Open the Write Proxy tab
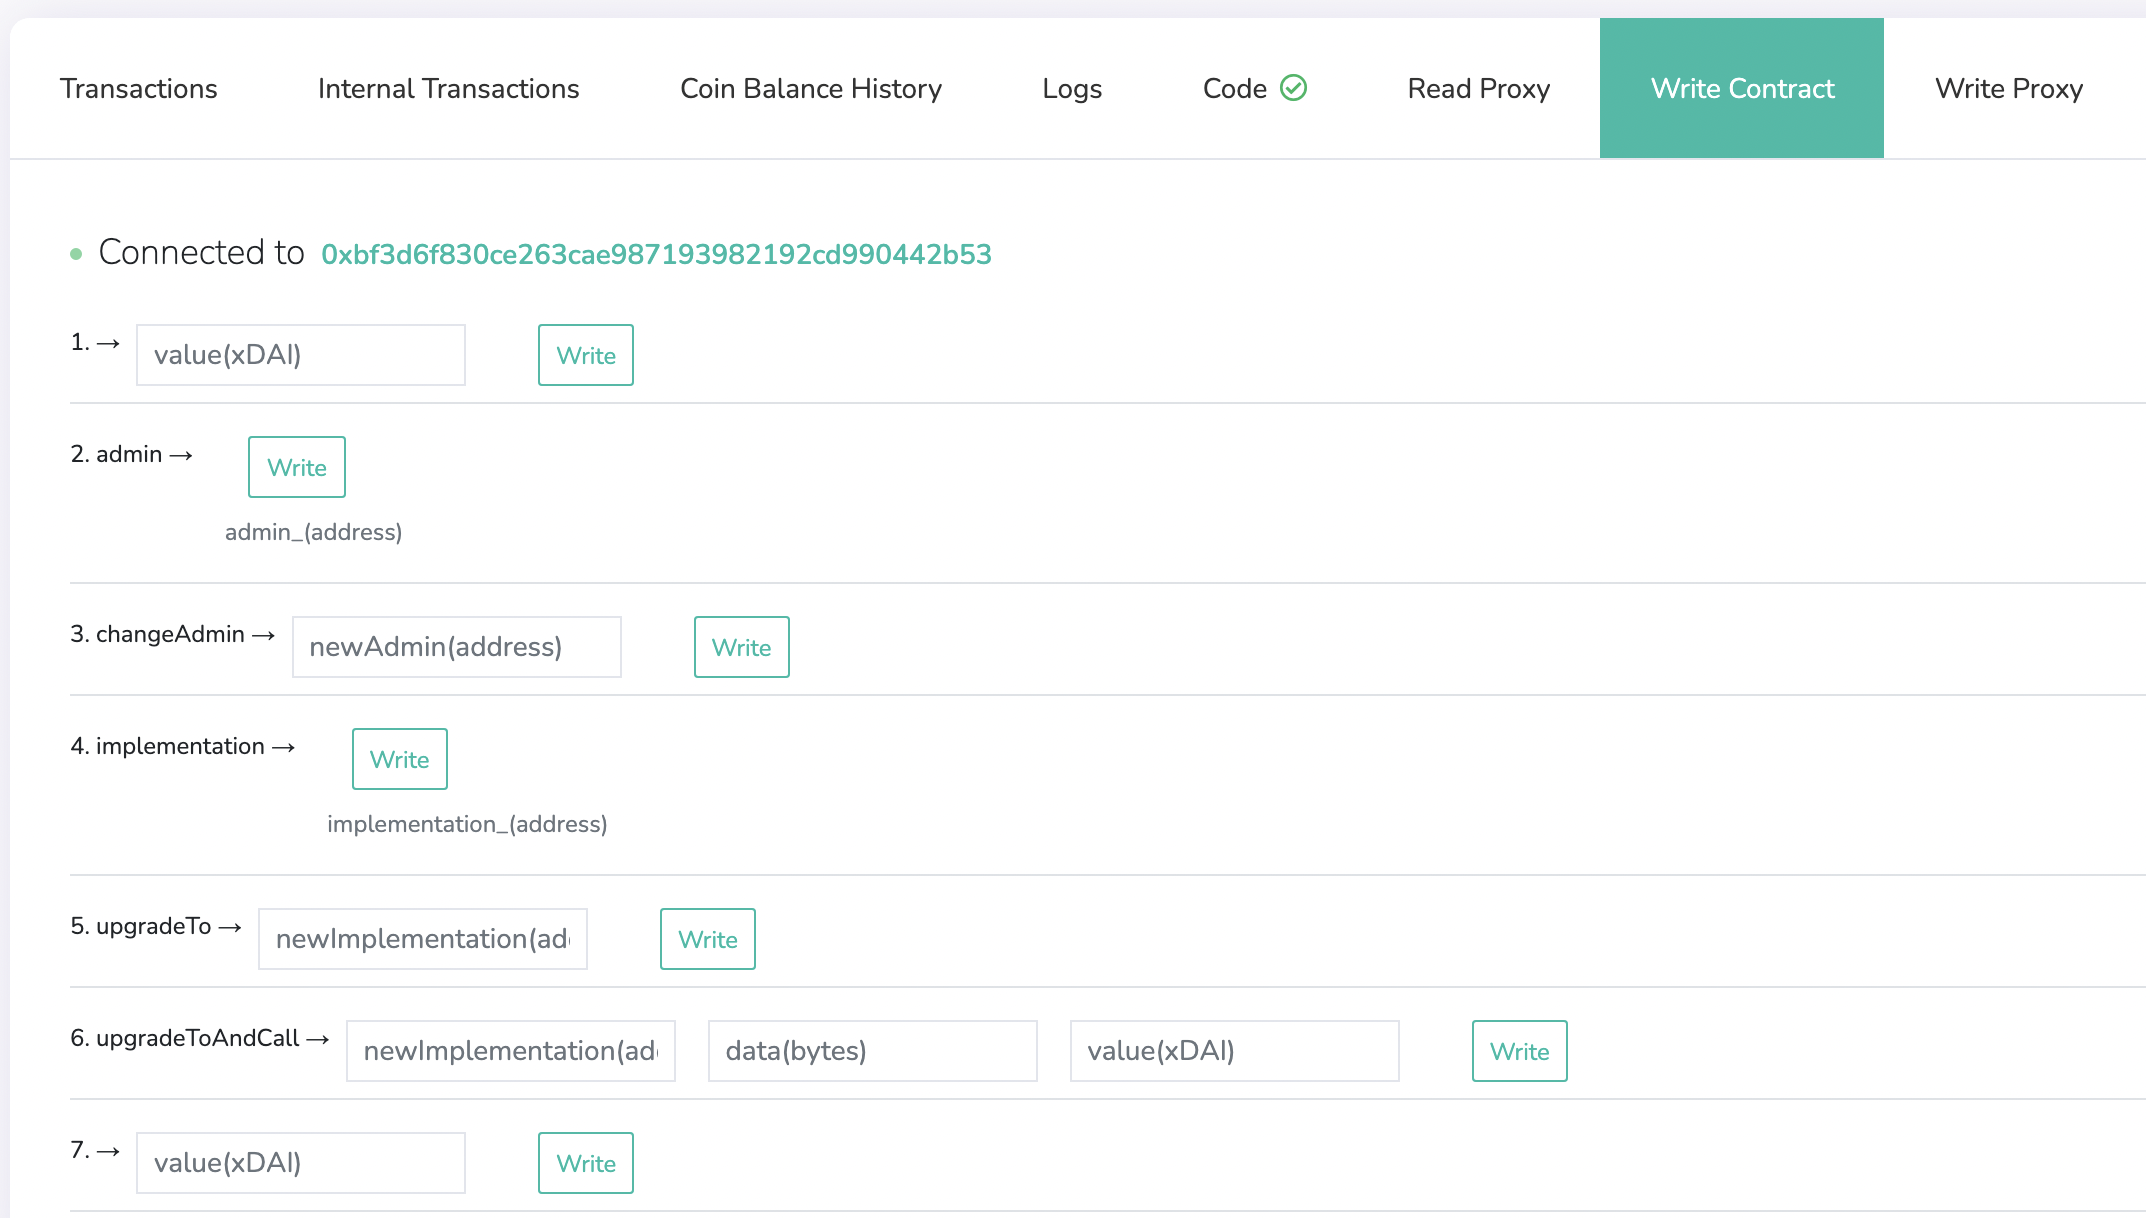 coord(2008,88)
